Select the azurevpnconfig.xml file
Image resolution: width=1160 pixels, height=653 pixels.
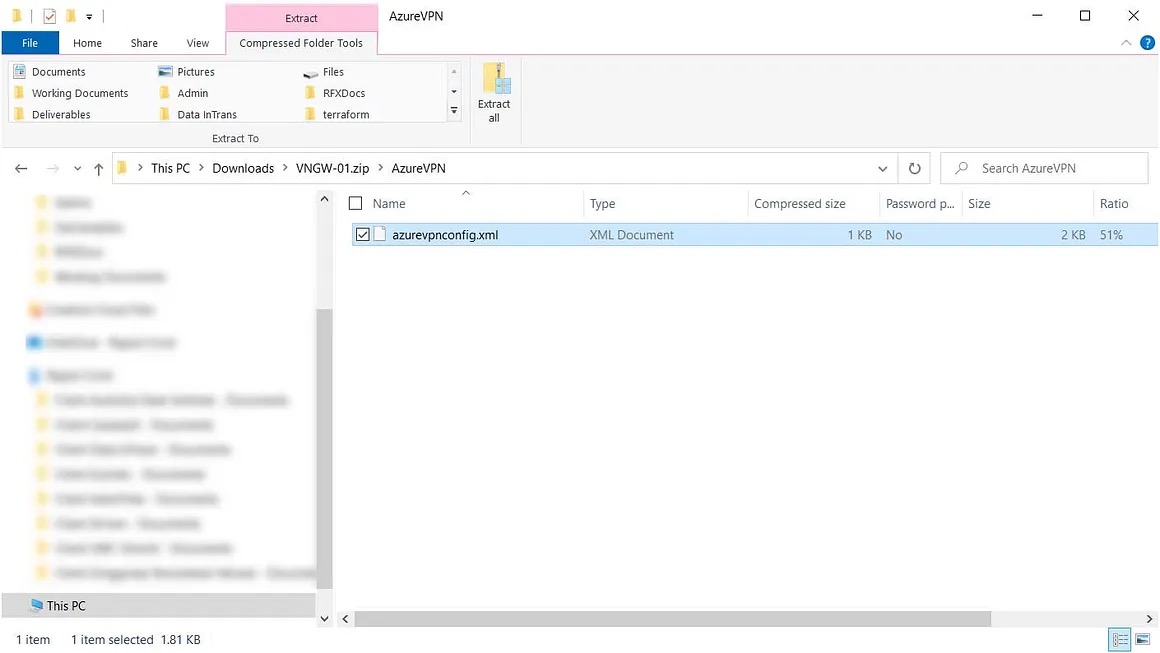(445, 234)
